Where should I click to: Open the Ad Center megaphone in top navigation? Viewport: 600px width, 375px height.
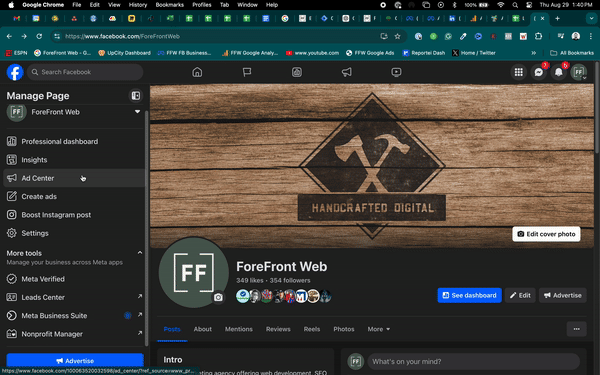point(346,72)
